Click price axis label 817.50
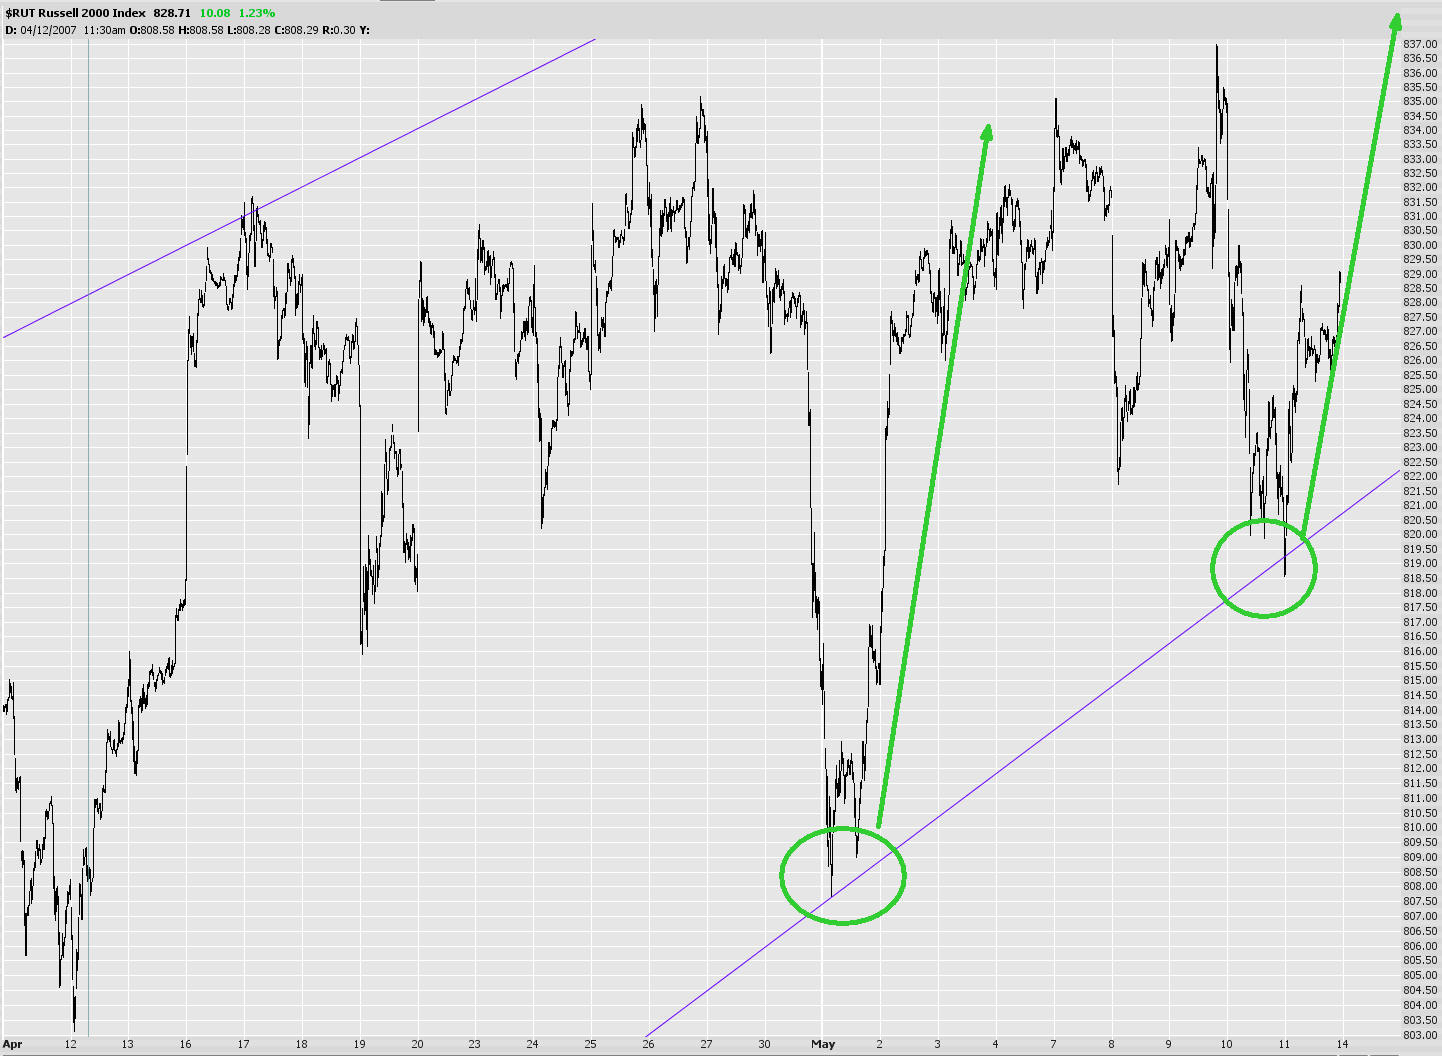The image size is (1442, 1056). pyautogui.click(x=1420, y=608)
